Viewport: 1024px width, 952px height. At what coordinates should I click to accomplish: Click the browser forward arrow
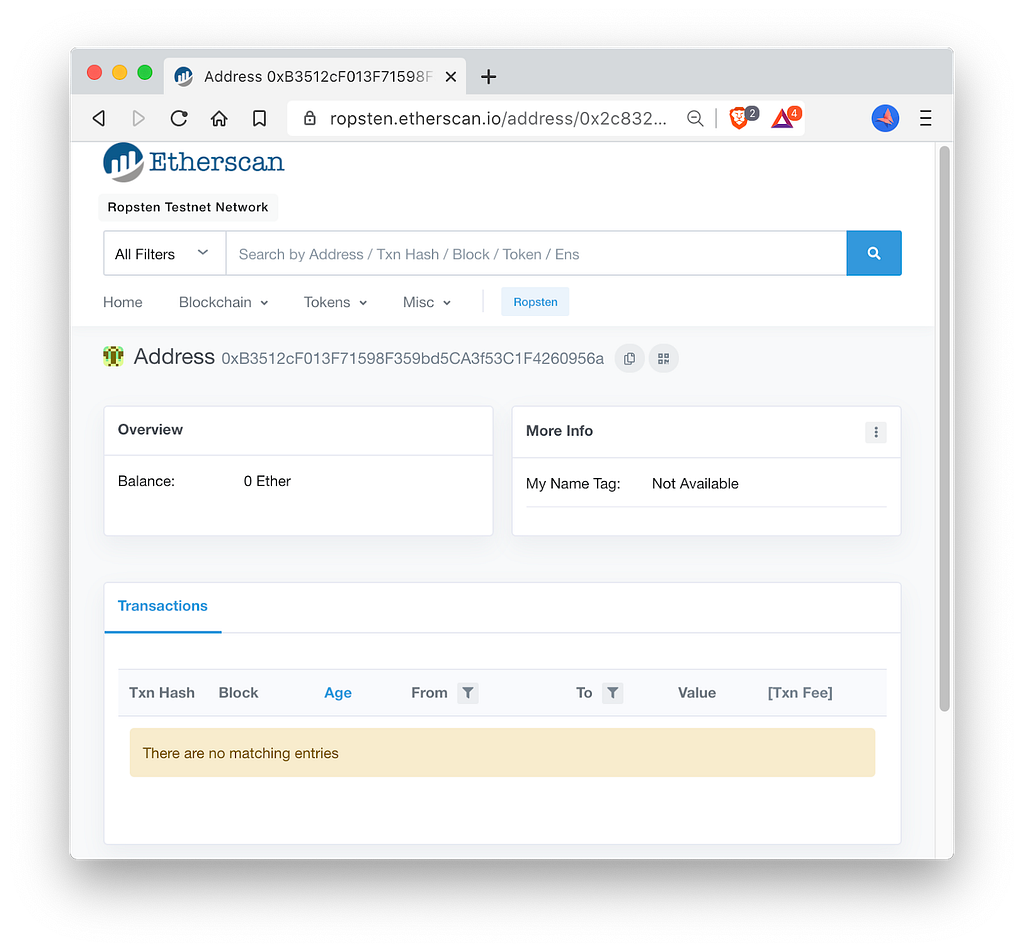coord(138,118)
